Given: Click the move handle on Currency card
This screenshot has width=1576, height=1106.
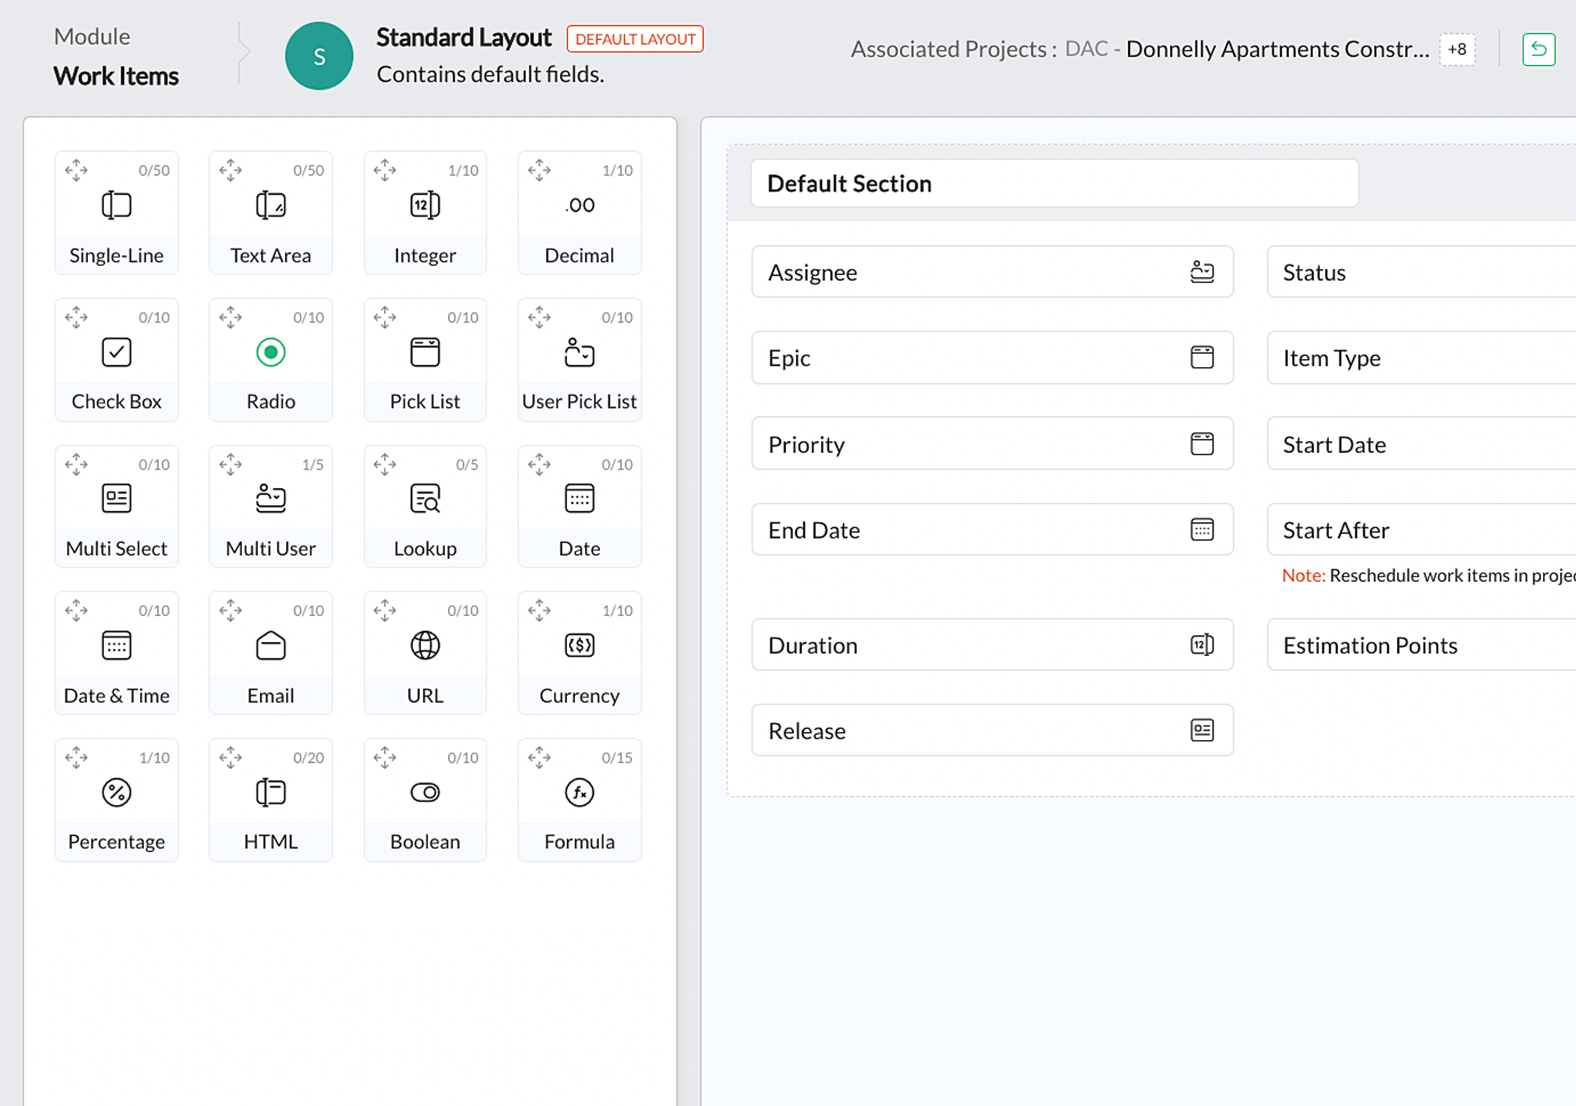Looking at the screenshot, I should click(539, 610).
